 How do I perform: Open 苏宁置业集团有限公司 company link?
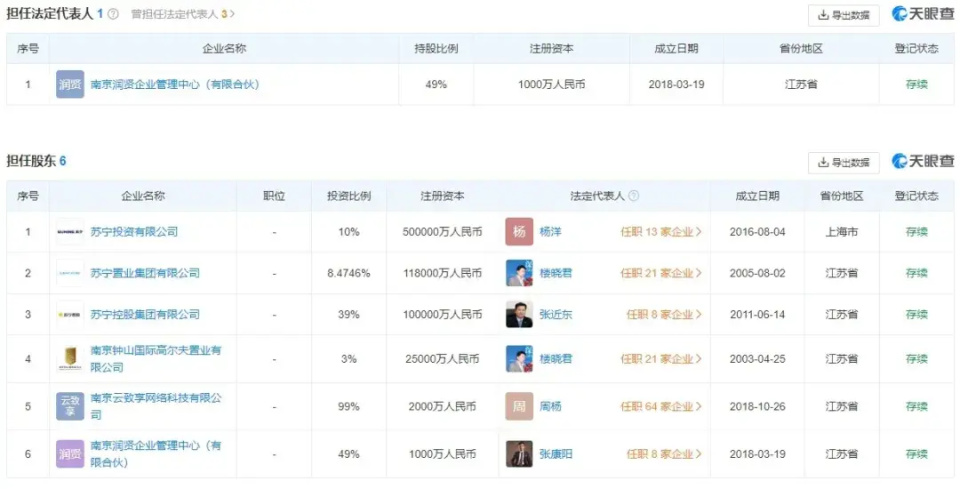click(145, 273)
